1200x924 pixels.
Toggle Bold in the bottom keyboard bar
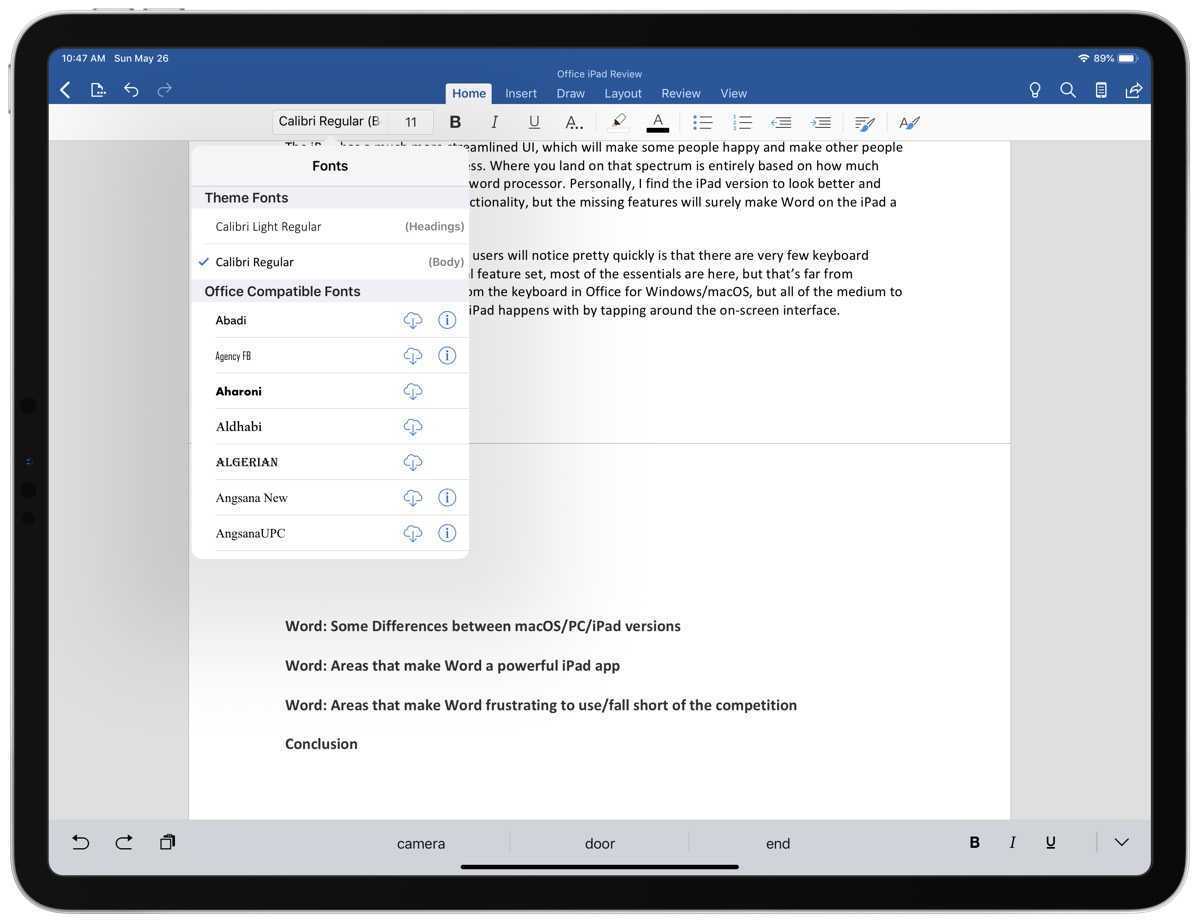tap(974, 842)
